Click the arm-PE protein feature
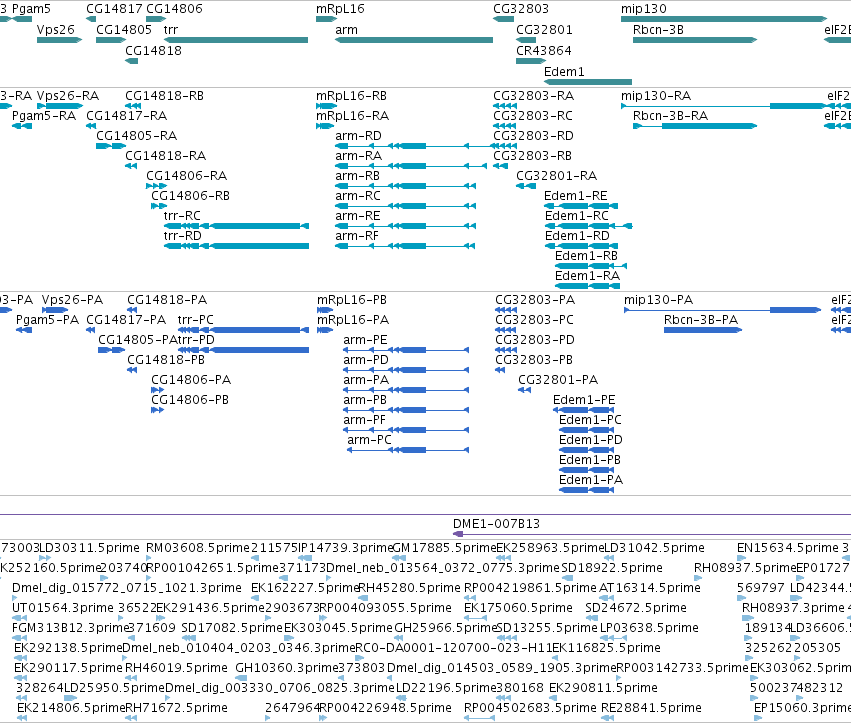851x723 pixels. point(406,350)
